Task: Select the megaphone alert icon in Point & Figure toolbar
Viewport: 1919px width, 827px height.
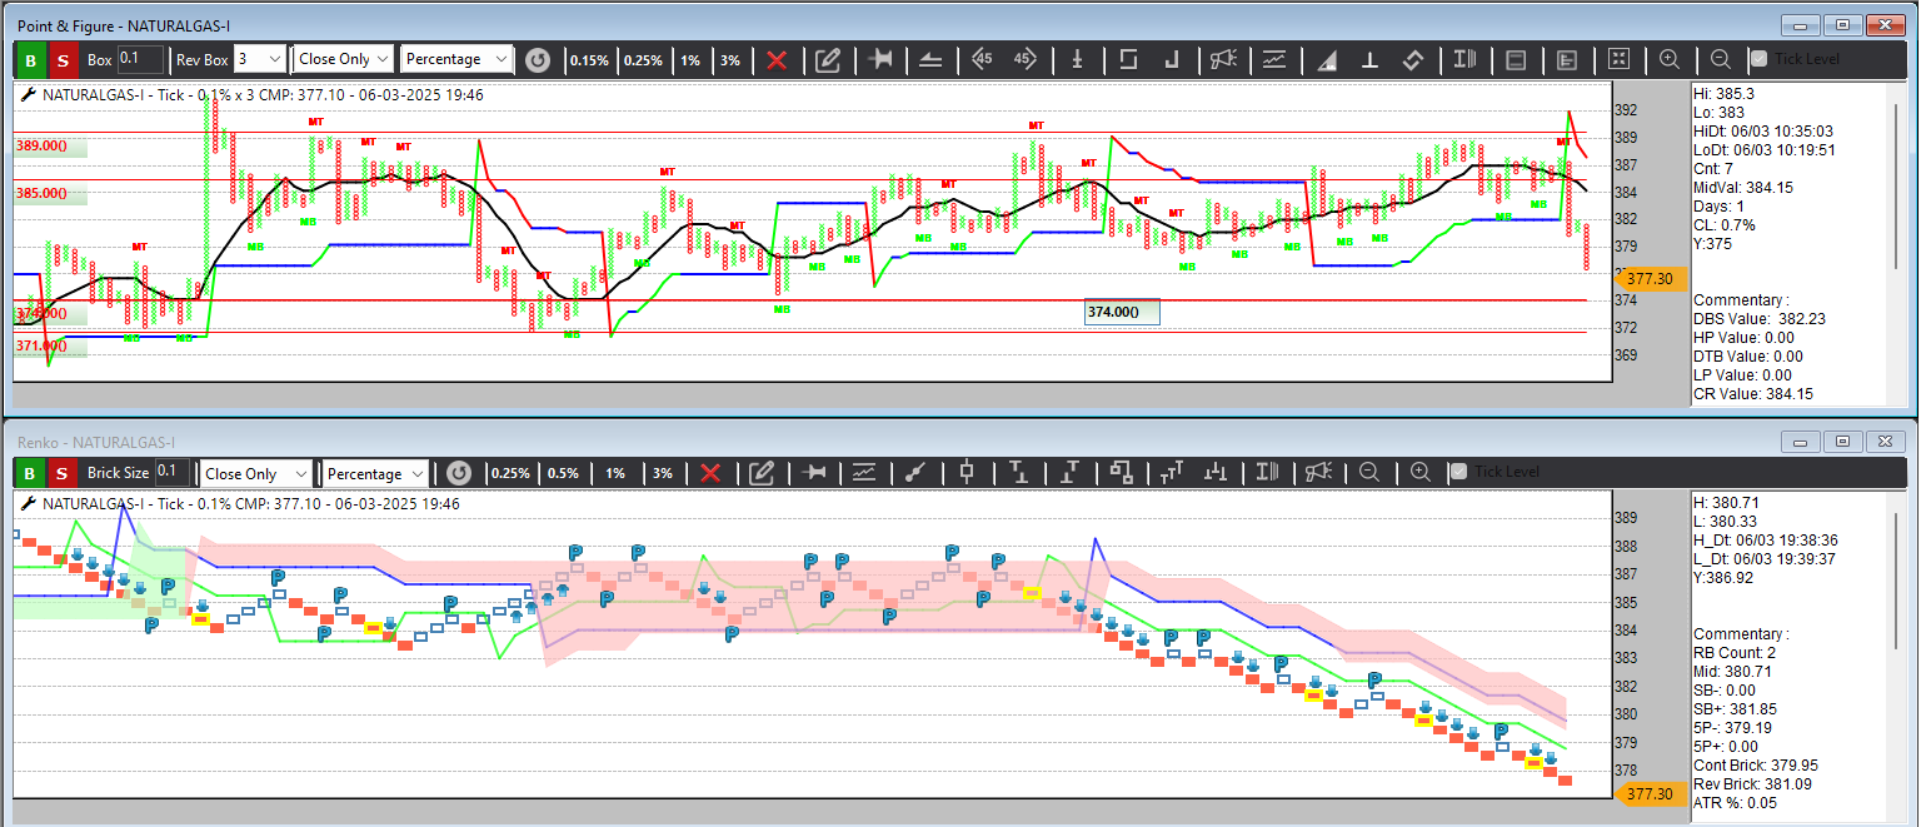Action: 1223,59
